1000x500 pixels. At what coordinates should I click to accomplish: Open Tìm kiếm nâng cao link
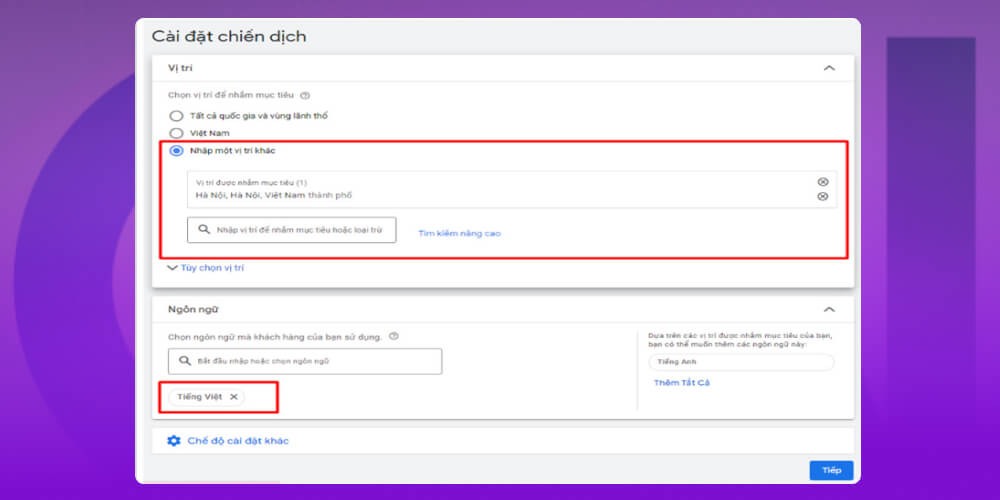click(x=459, y=233)
